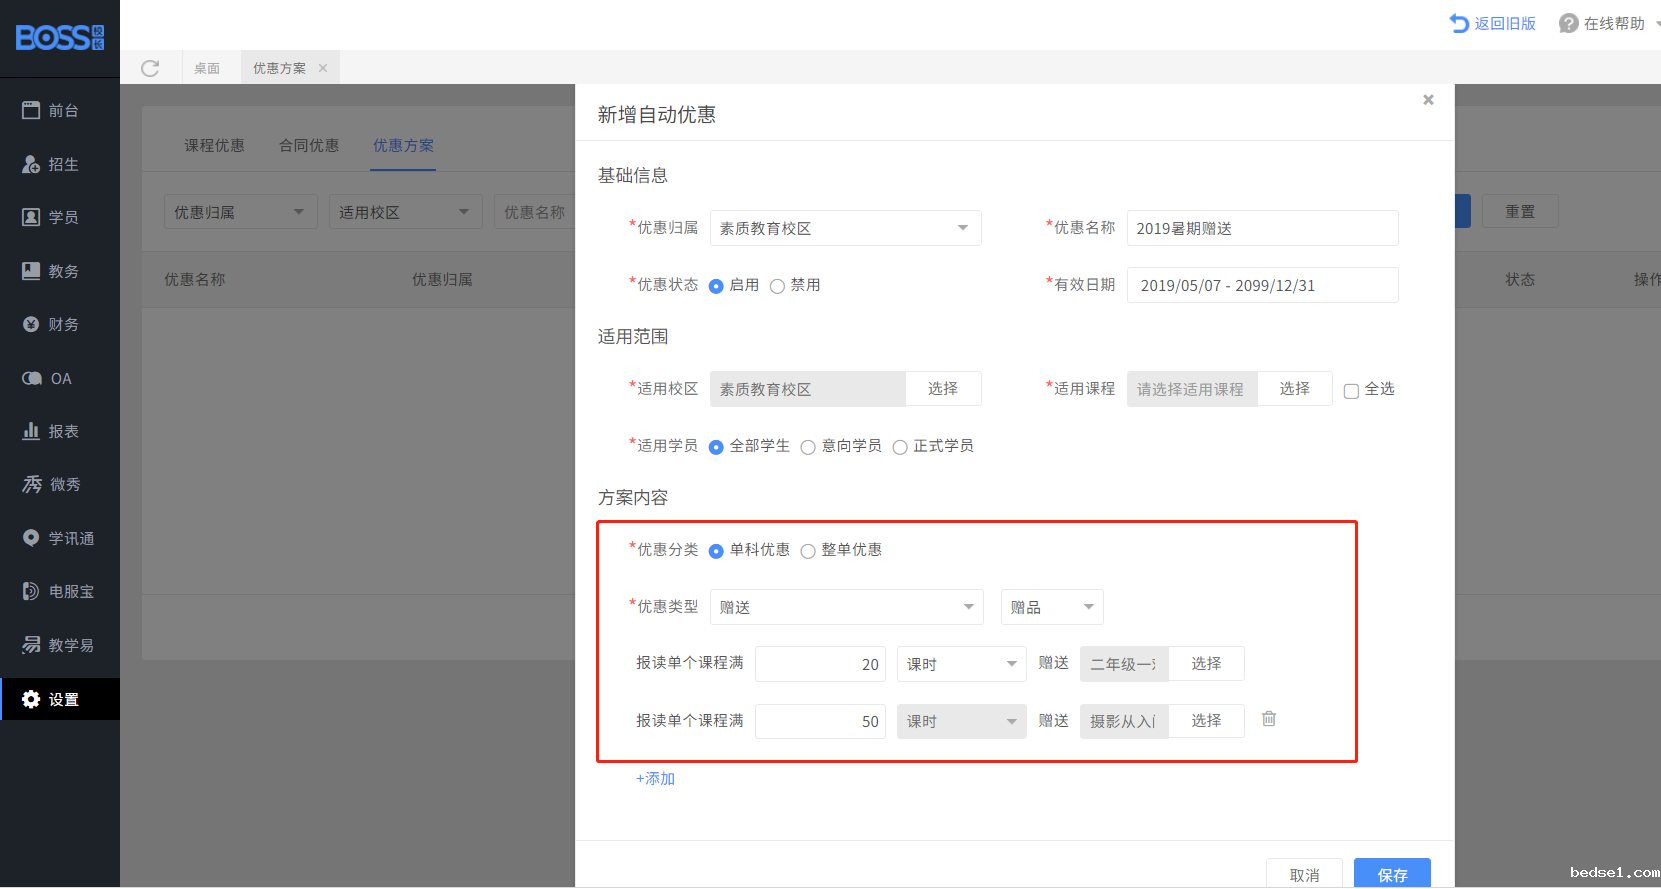Open the background 适用校区 filter dropdown

coord(406,212)
